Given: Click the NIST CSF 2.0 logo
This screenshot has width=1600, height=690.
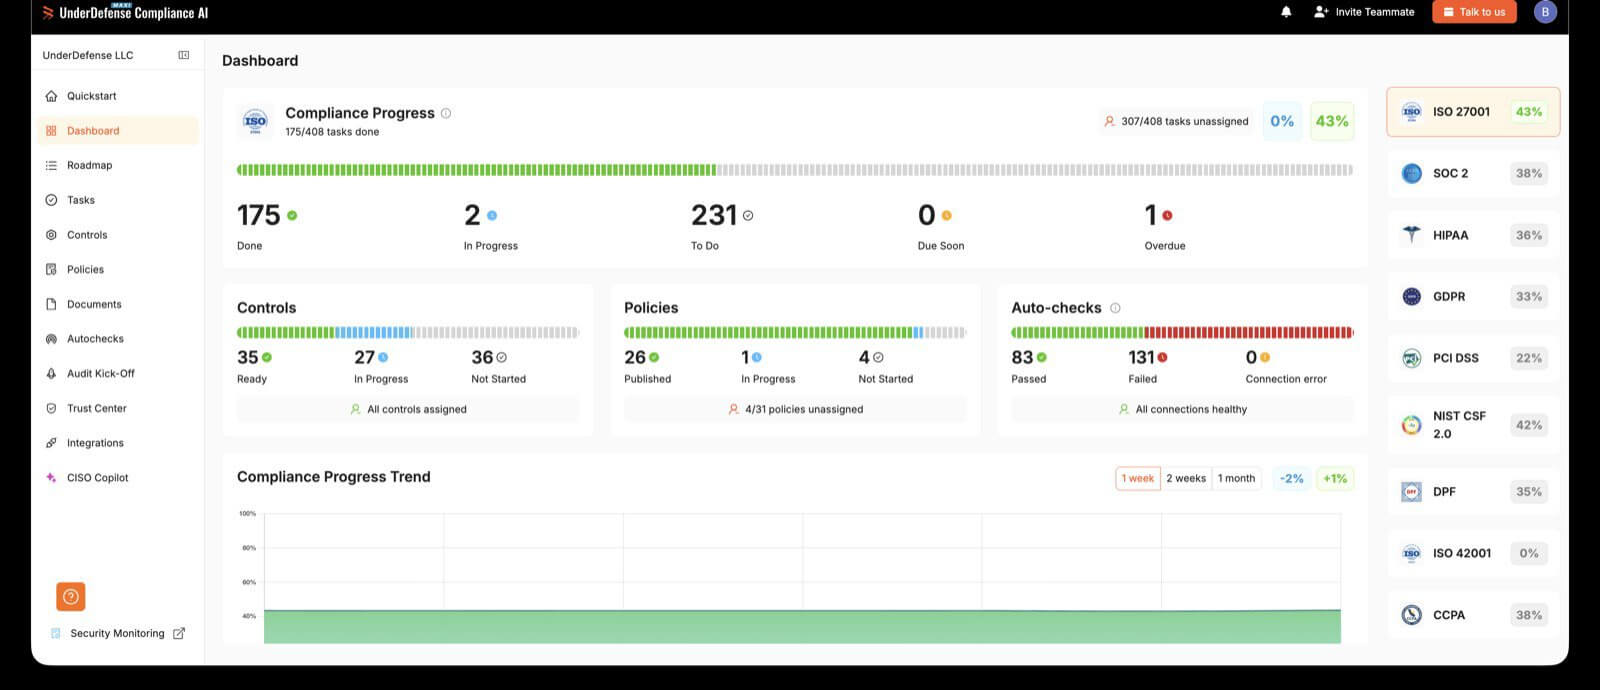Looking at the screenshot, I should pyautogui.click(x=1411, y=425).
